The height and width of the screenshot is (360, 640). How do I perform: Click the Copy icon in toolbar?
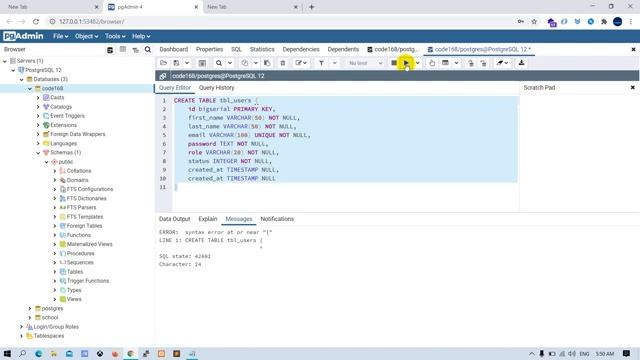(x=244, y=63)
